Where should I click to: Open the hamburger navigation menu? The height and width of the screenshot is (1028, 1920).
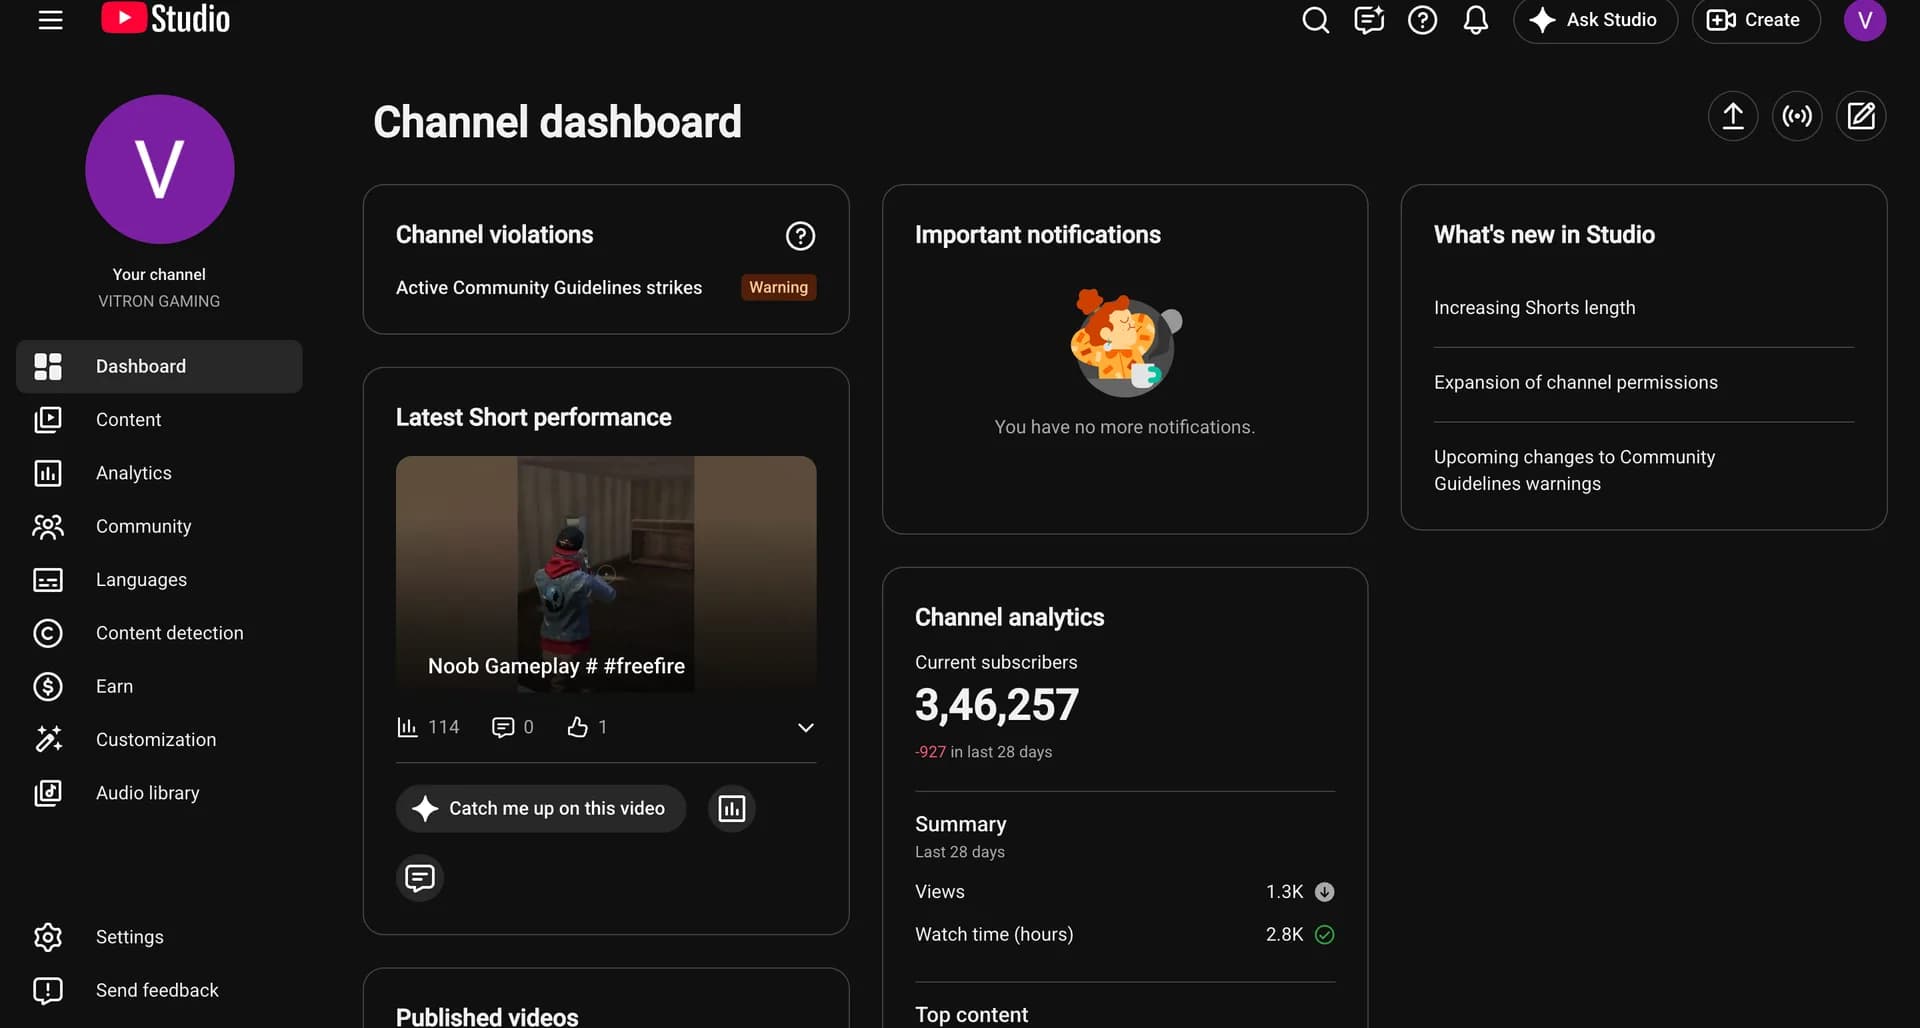pyautogui.click(x=50, y=20)
